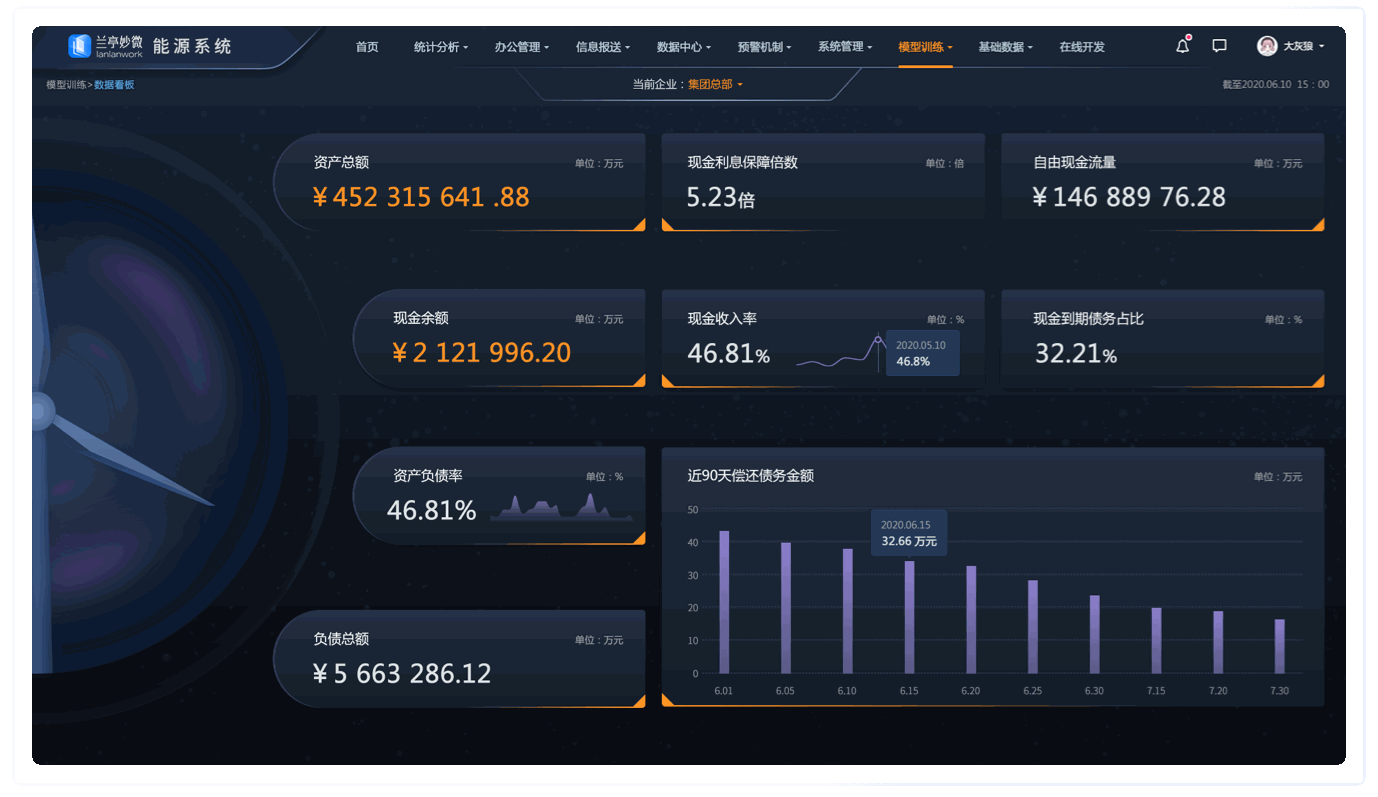Select the 现金收入率 trend line marker point
The width and height of the screenshot is (1378, 797).
click(x=878, y=340)
